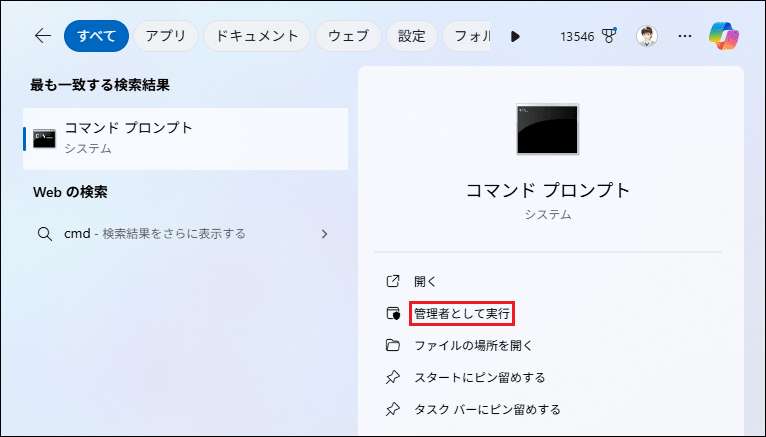The height and width of the screenshot is (437, 766).
Task: Click the shield icon for 管理者として実行
Action: pos(393,314)
